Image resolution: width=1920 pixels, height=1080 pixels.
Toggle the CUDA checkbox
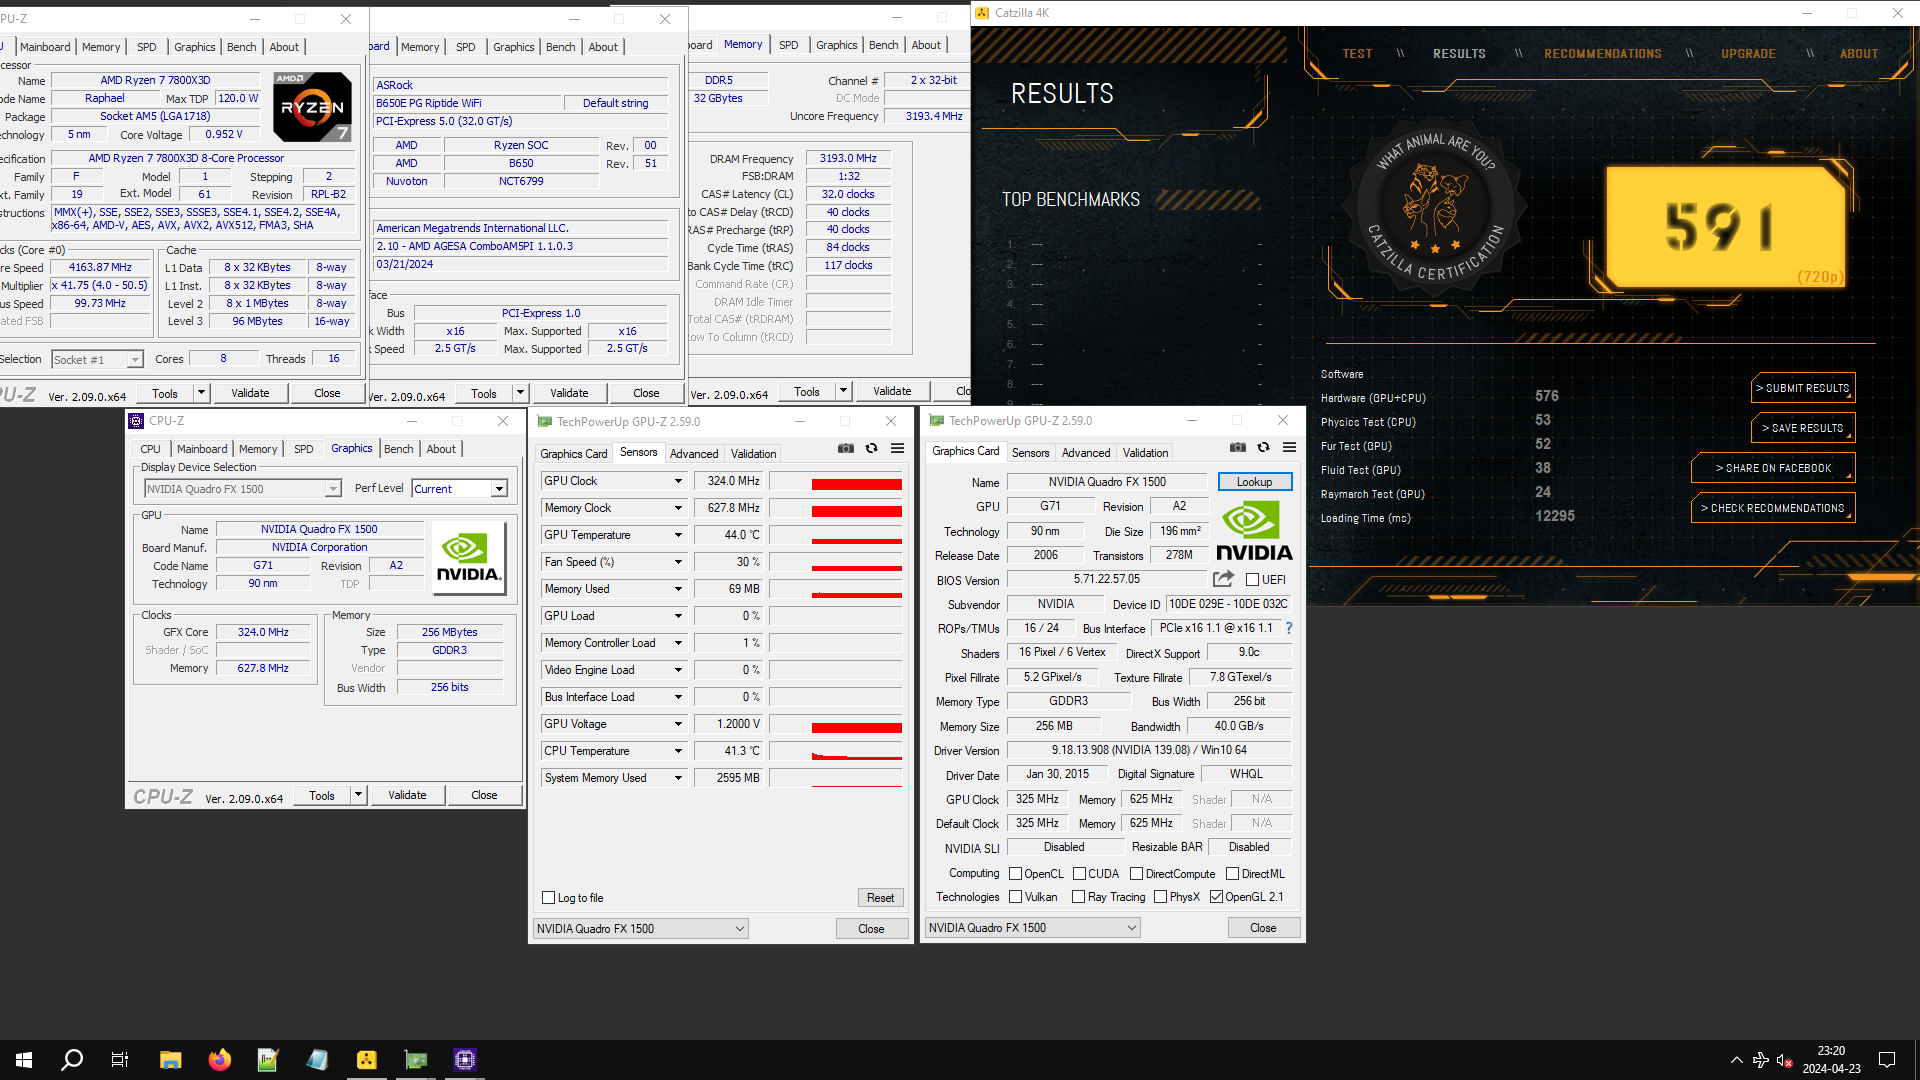point(1080,874)
